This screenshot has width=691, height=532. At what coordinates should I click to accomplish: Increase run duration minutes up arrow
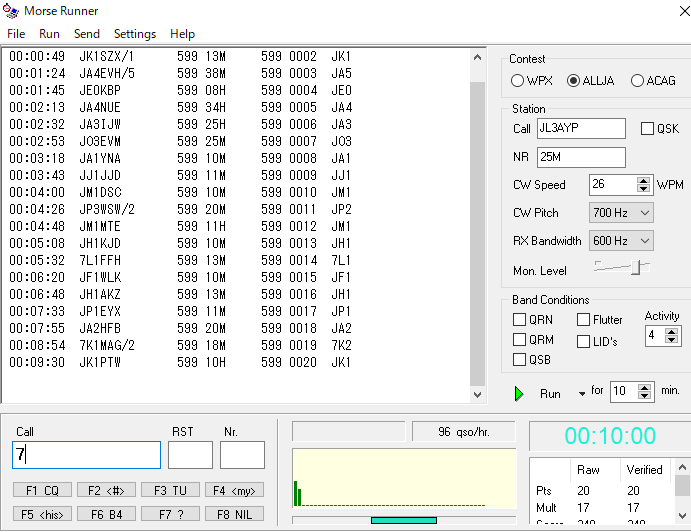pos(644,387)
